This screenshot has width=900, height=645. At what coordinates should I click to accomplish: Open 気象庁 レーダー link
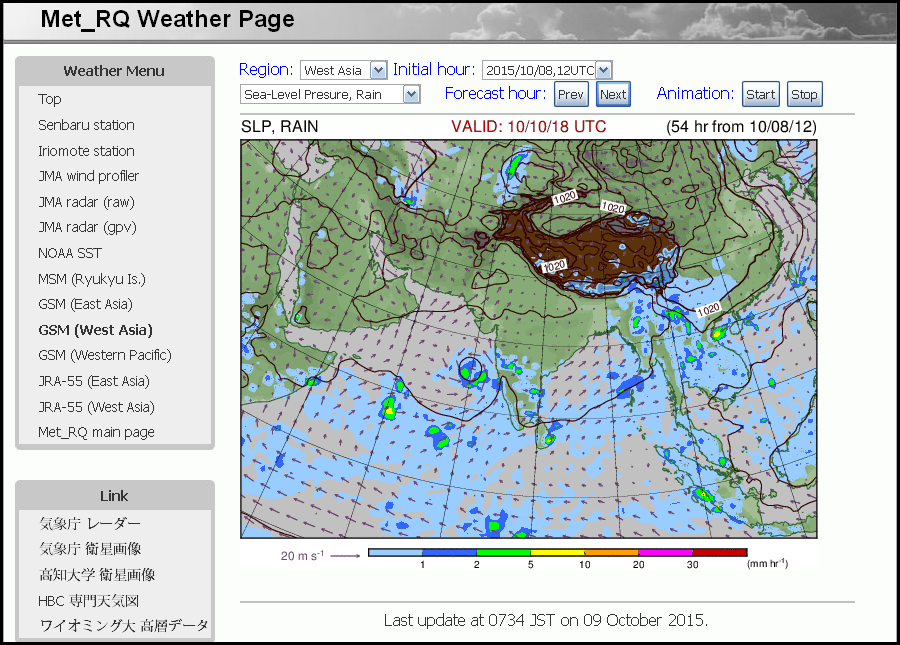click(90, 523)
